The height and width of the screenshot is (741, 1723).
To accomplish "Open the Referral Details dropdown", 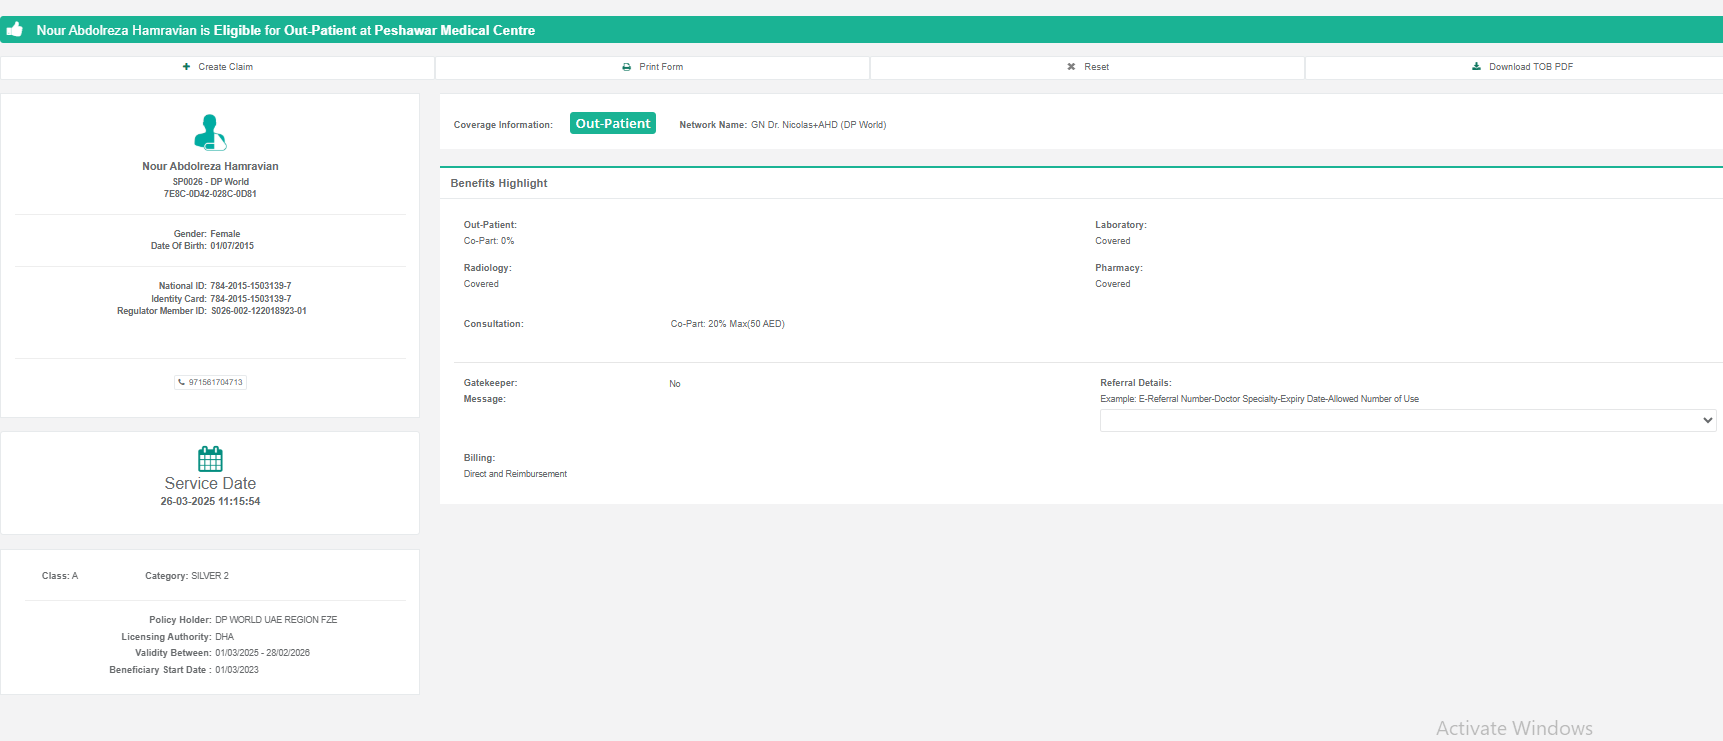I will 1407,421.
